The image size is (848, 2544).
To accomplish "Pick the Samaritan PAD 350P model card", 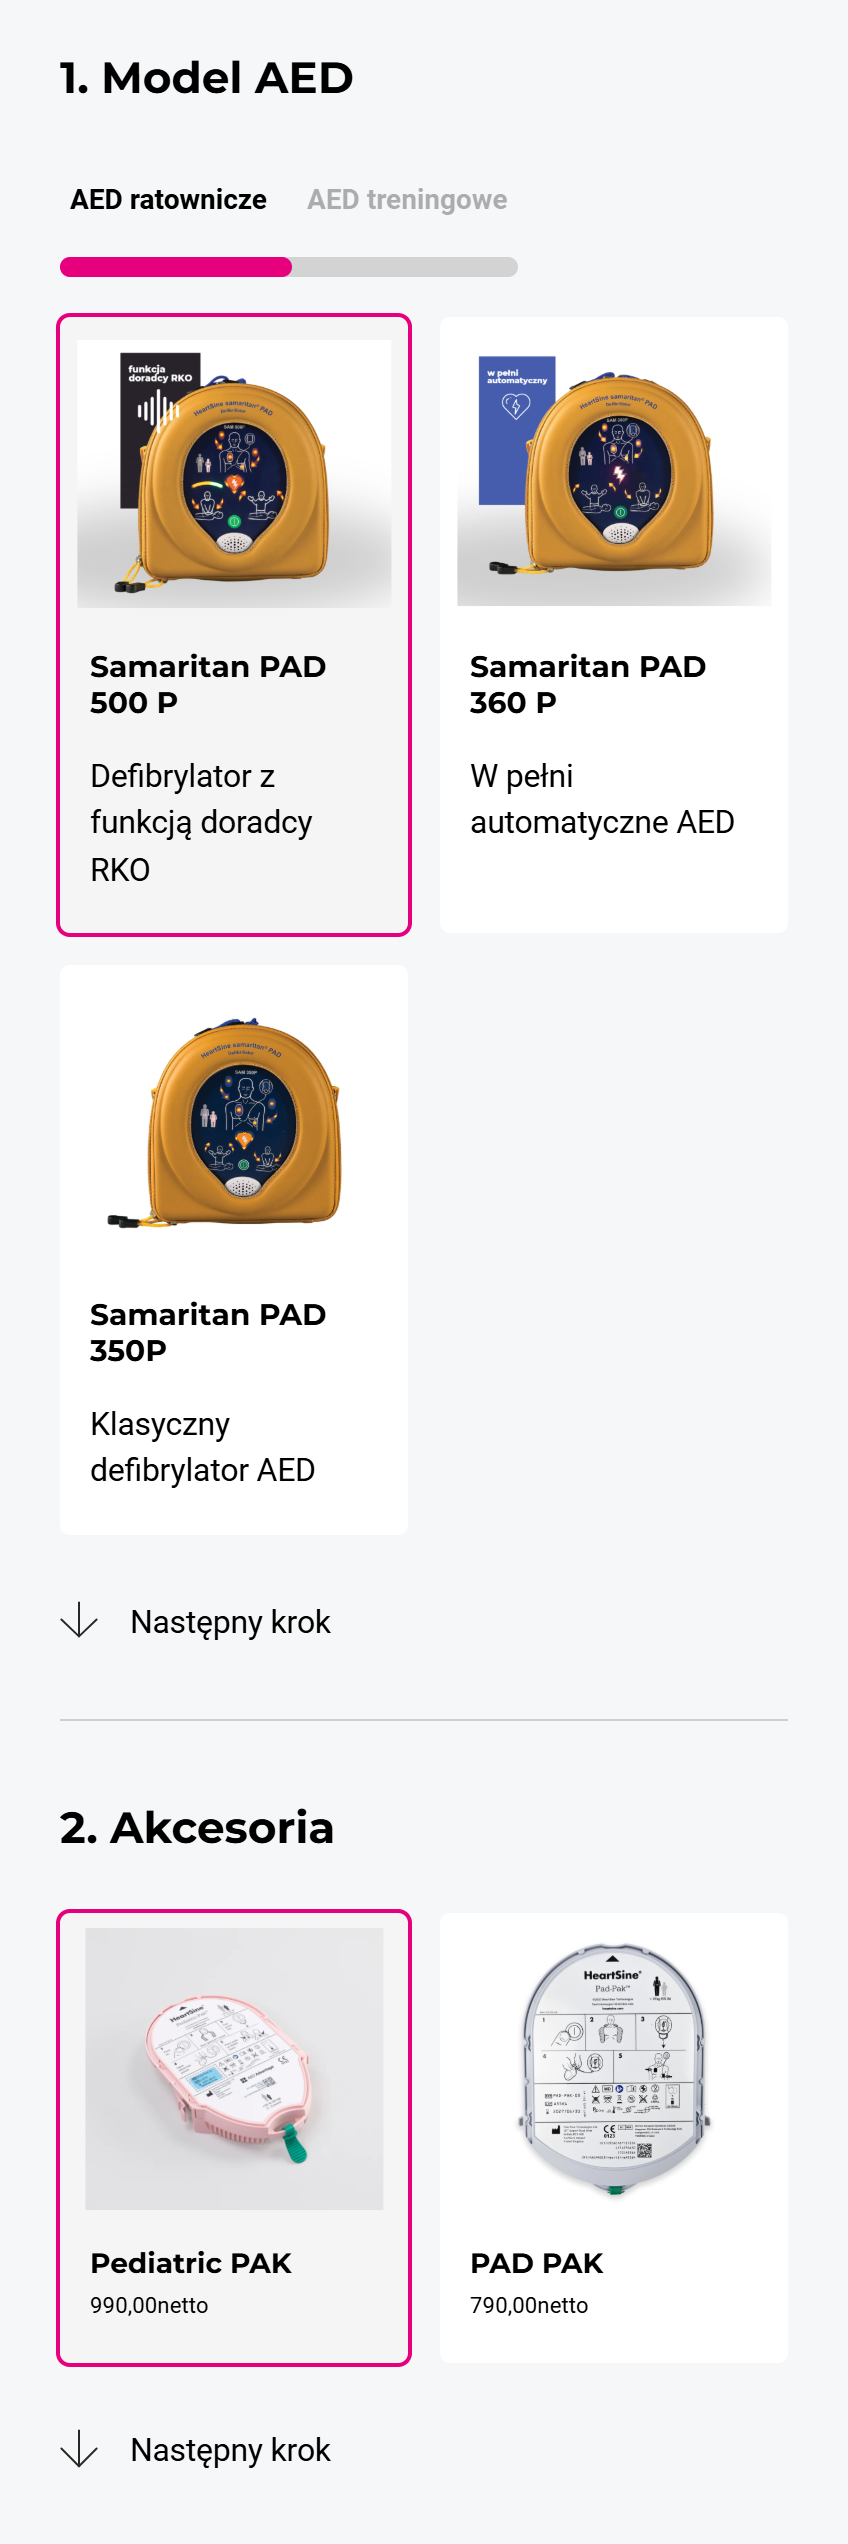I will pyautogui.click(x=234, y=1249).
